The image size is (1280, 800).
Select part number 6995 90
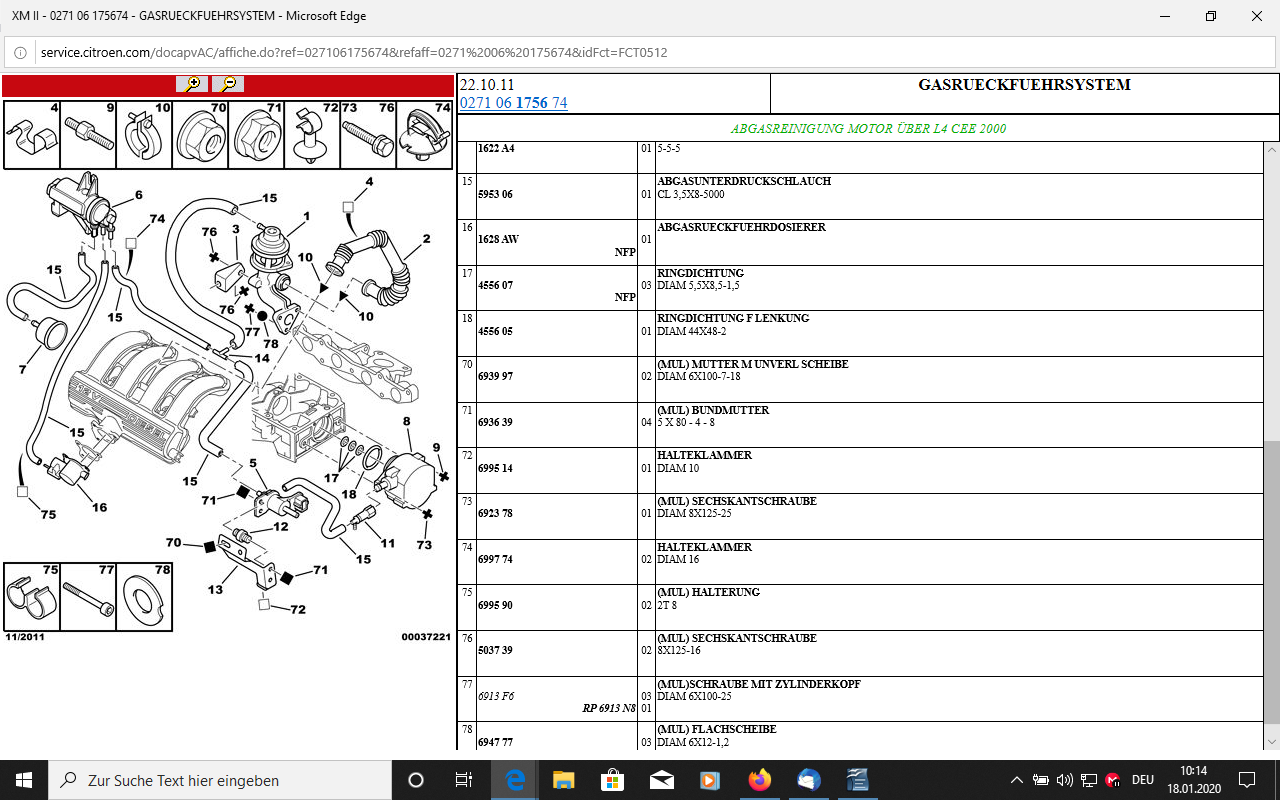tap(495, 605)
